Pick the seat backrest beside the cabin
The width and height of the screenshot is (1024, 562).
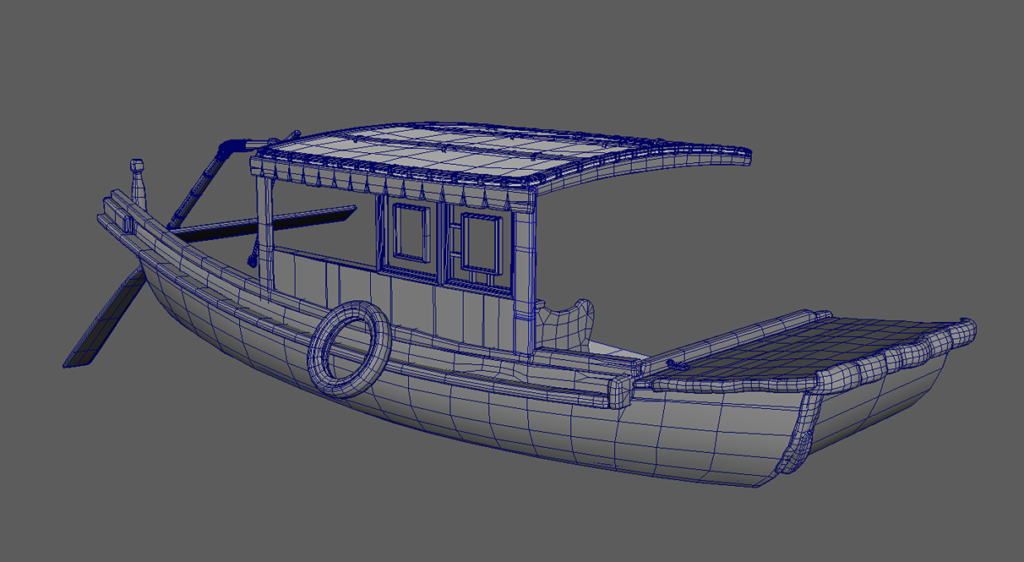click(566, 324)
